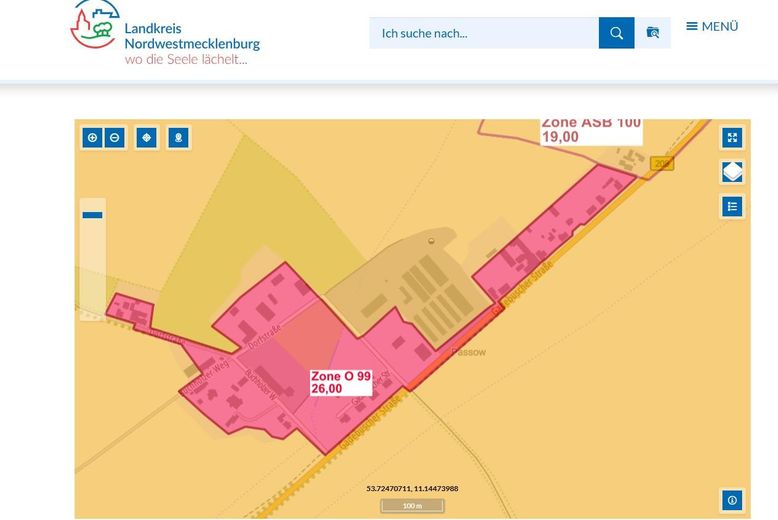
Task: Click the magnifier search button
Action: coord(616,33)
